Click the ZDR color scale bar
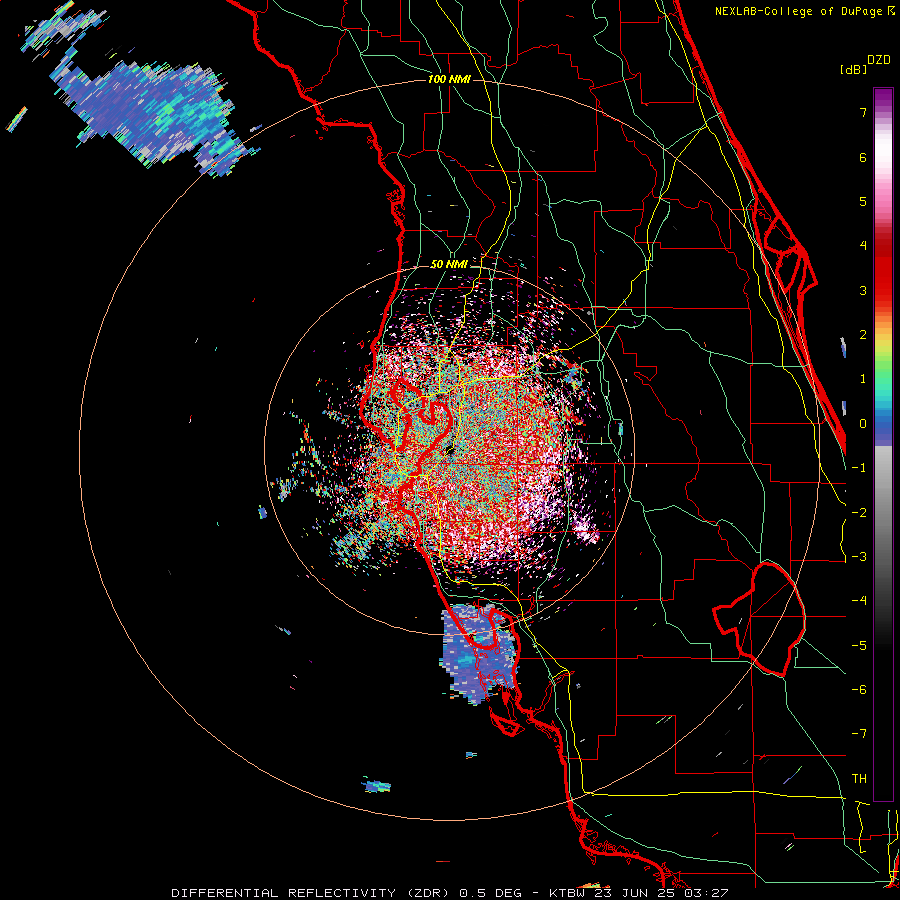This screenshot has width=900, height=900. click(x=883, y=444)
